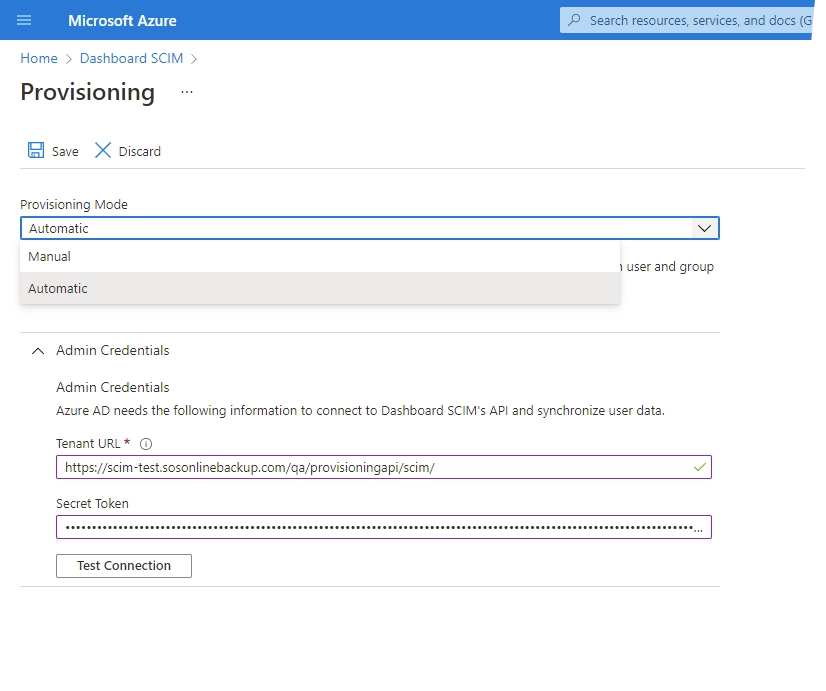Click the Tenant URL info icon
826x691 pixels.
146,444
